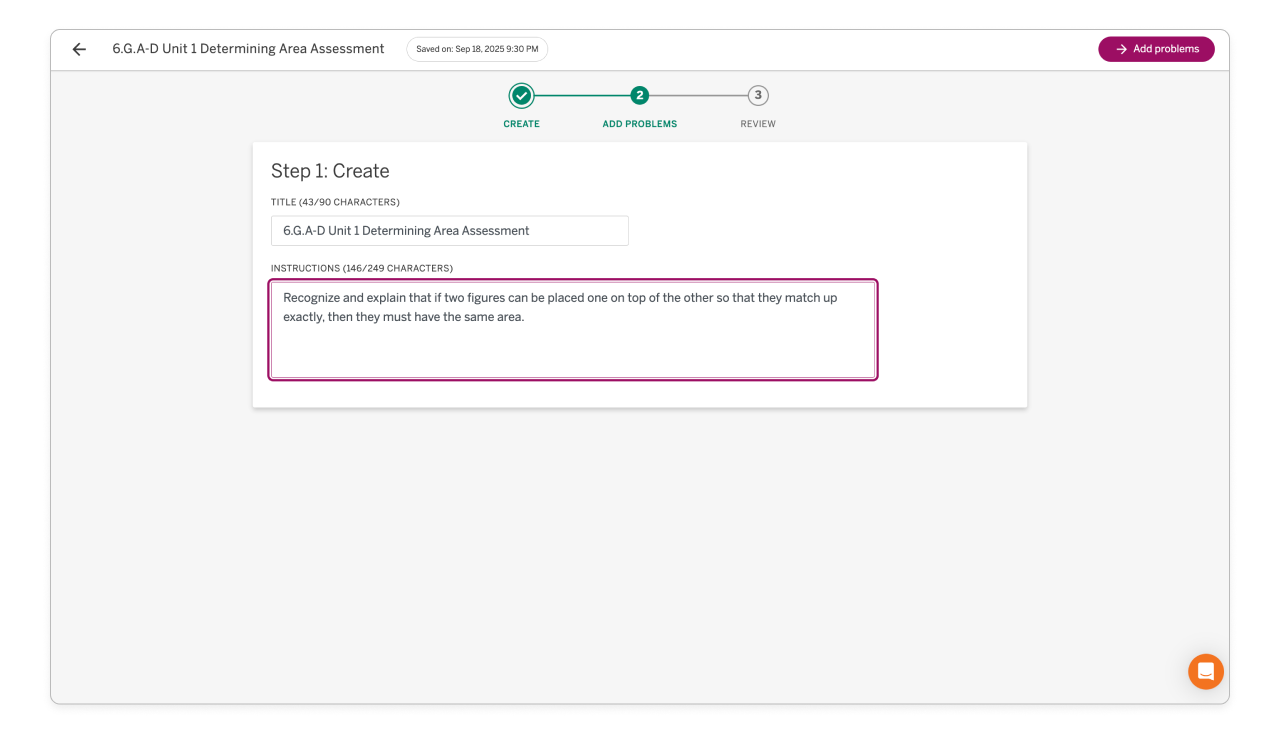
Task: Click the TITLE (43/90 CHARACTERS) label
Action: click(335, 202)
